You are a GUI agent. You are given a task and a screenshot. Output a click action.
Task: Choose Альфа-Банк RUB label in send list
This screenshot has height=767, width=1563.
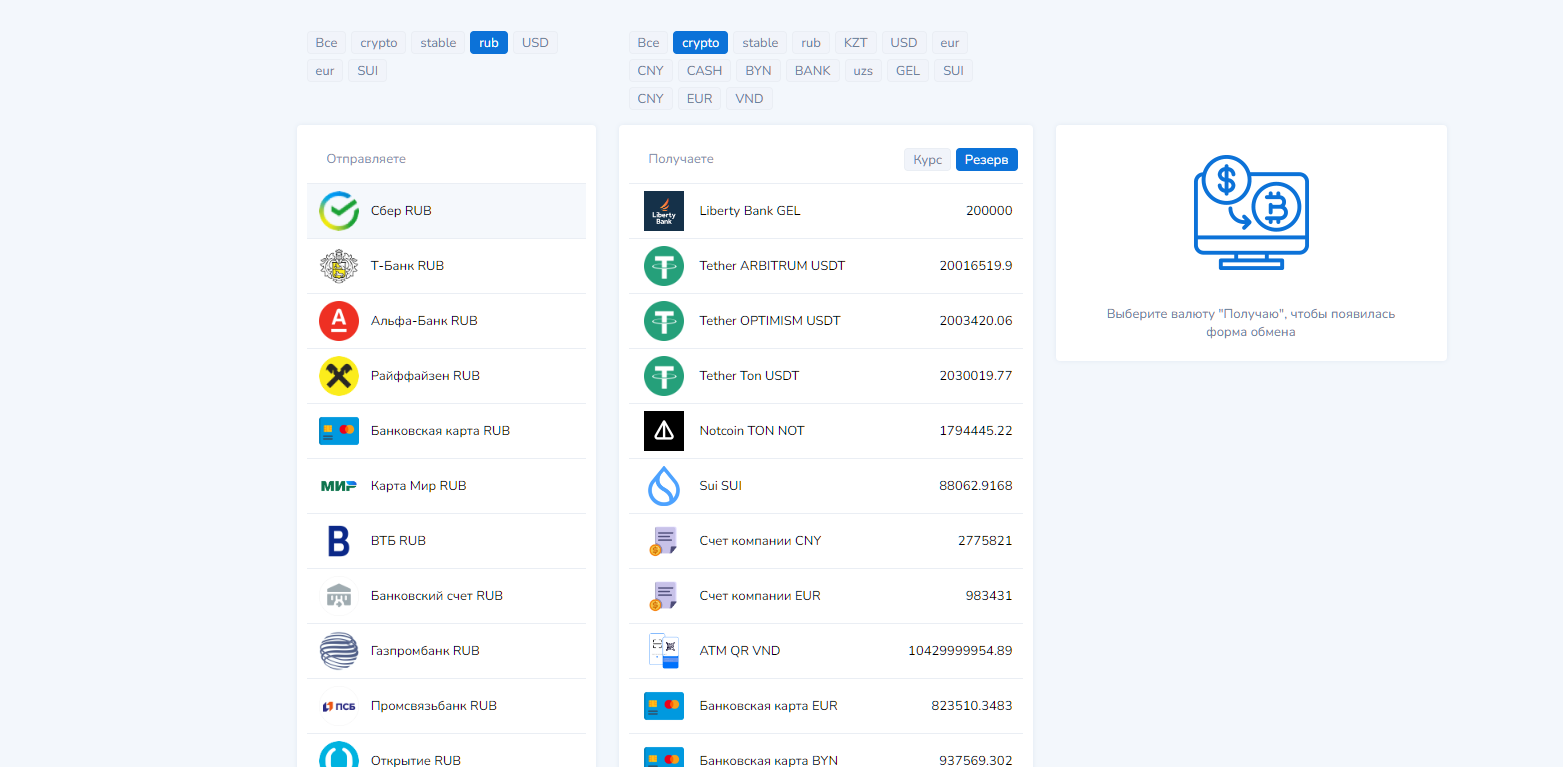coord(424,321)
